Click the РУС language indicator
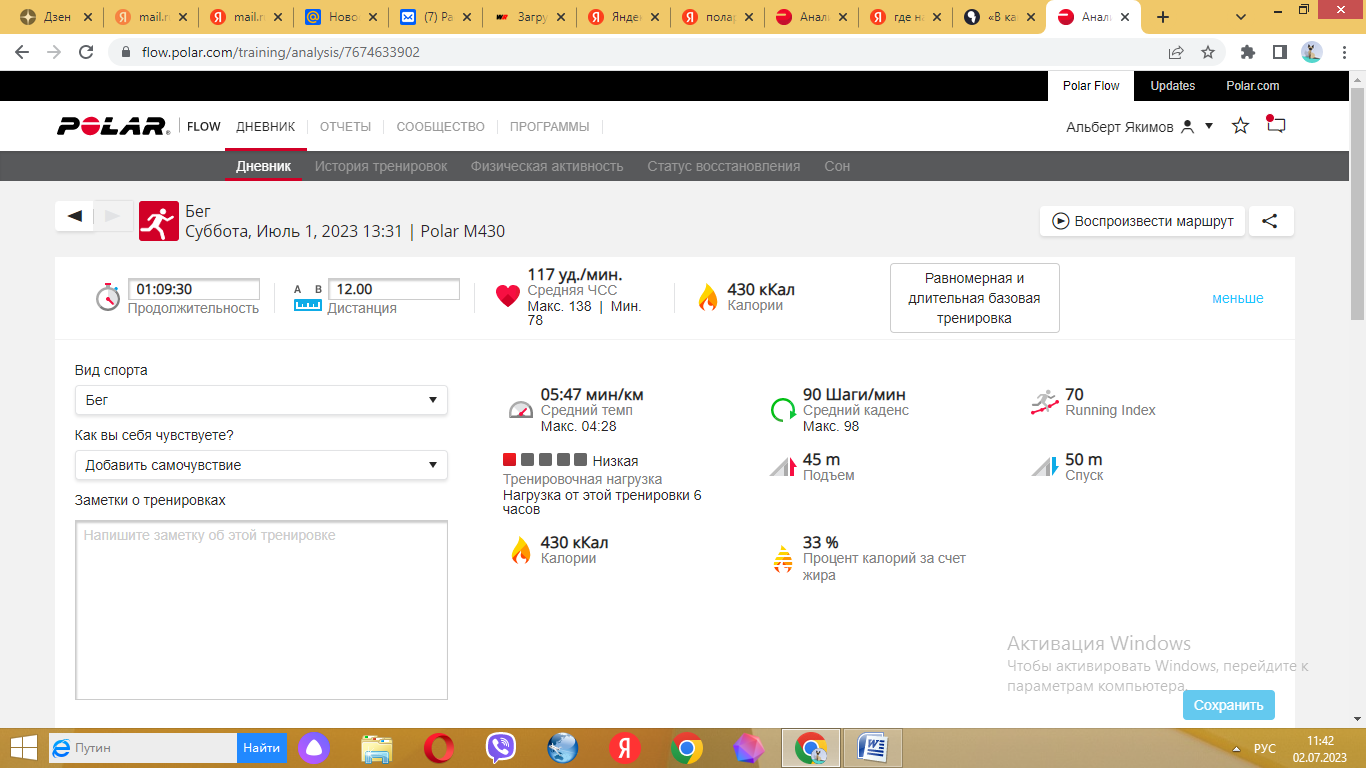 [x=1264, y=748]
